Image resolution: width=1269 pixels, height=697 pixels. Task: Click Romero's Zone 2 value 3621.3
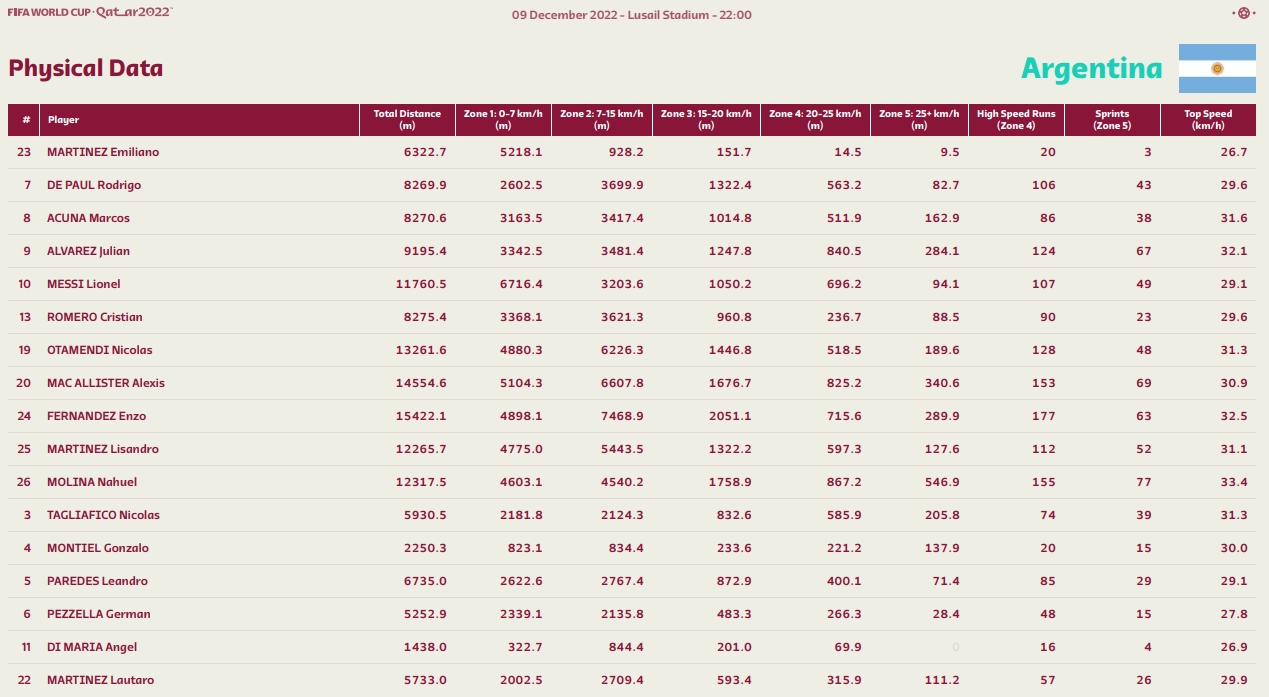click(x=622, y=317)
